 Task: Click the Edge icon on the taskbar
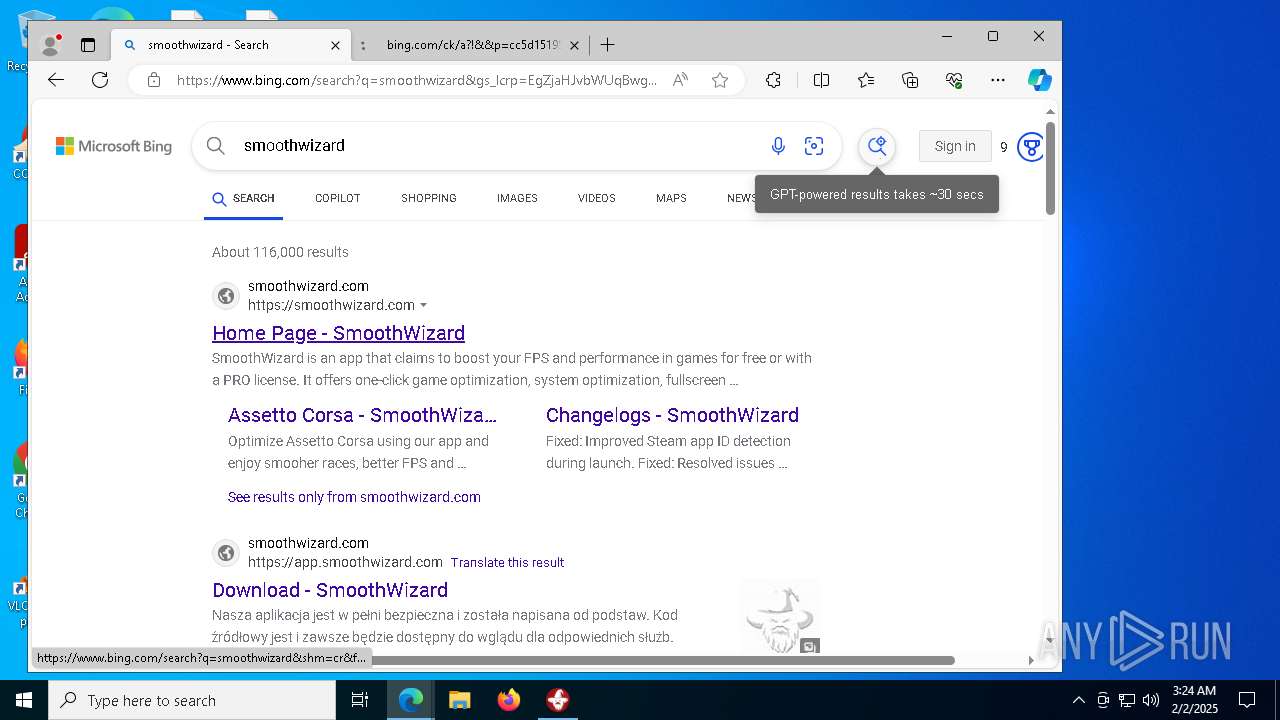click(x=411, y=700)
